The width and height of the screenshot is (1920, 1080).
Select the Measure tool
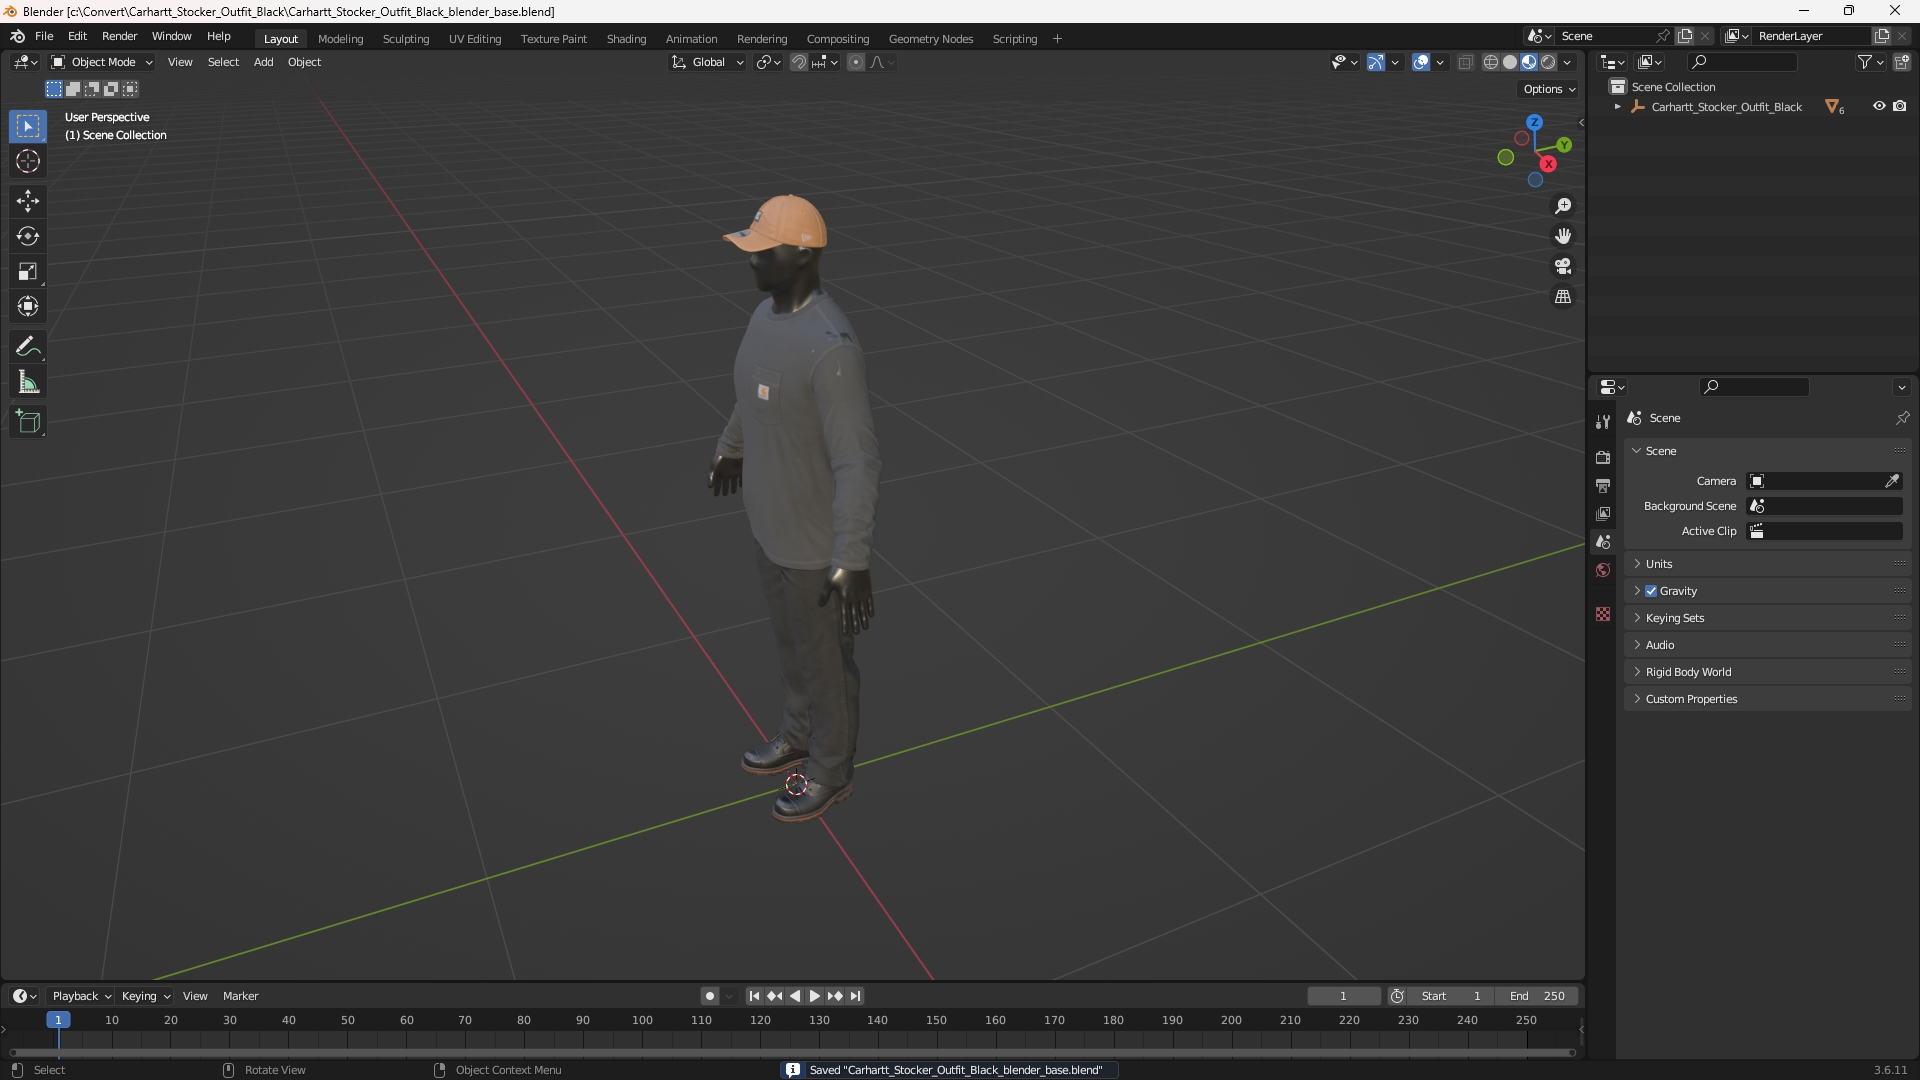click(28, 382)
